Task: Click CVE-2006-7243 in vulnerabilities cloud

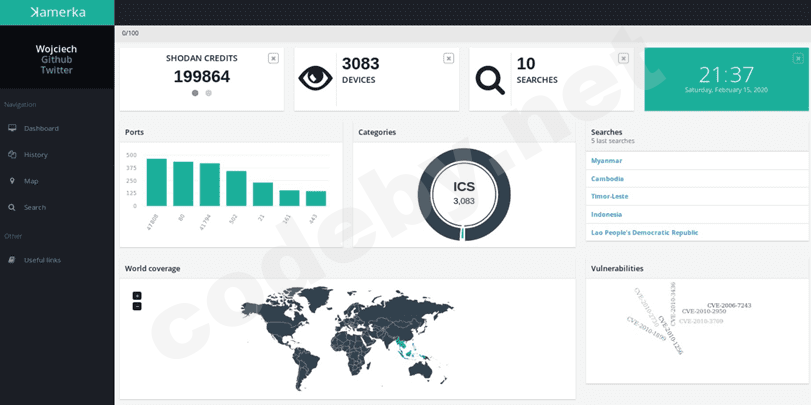Action: click(x=729, y=305)
